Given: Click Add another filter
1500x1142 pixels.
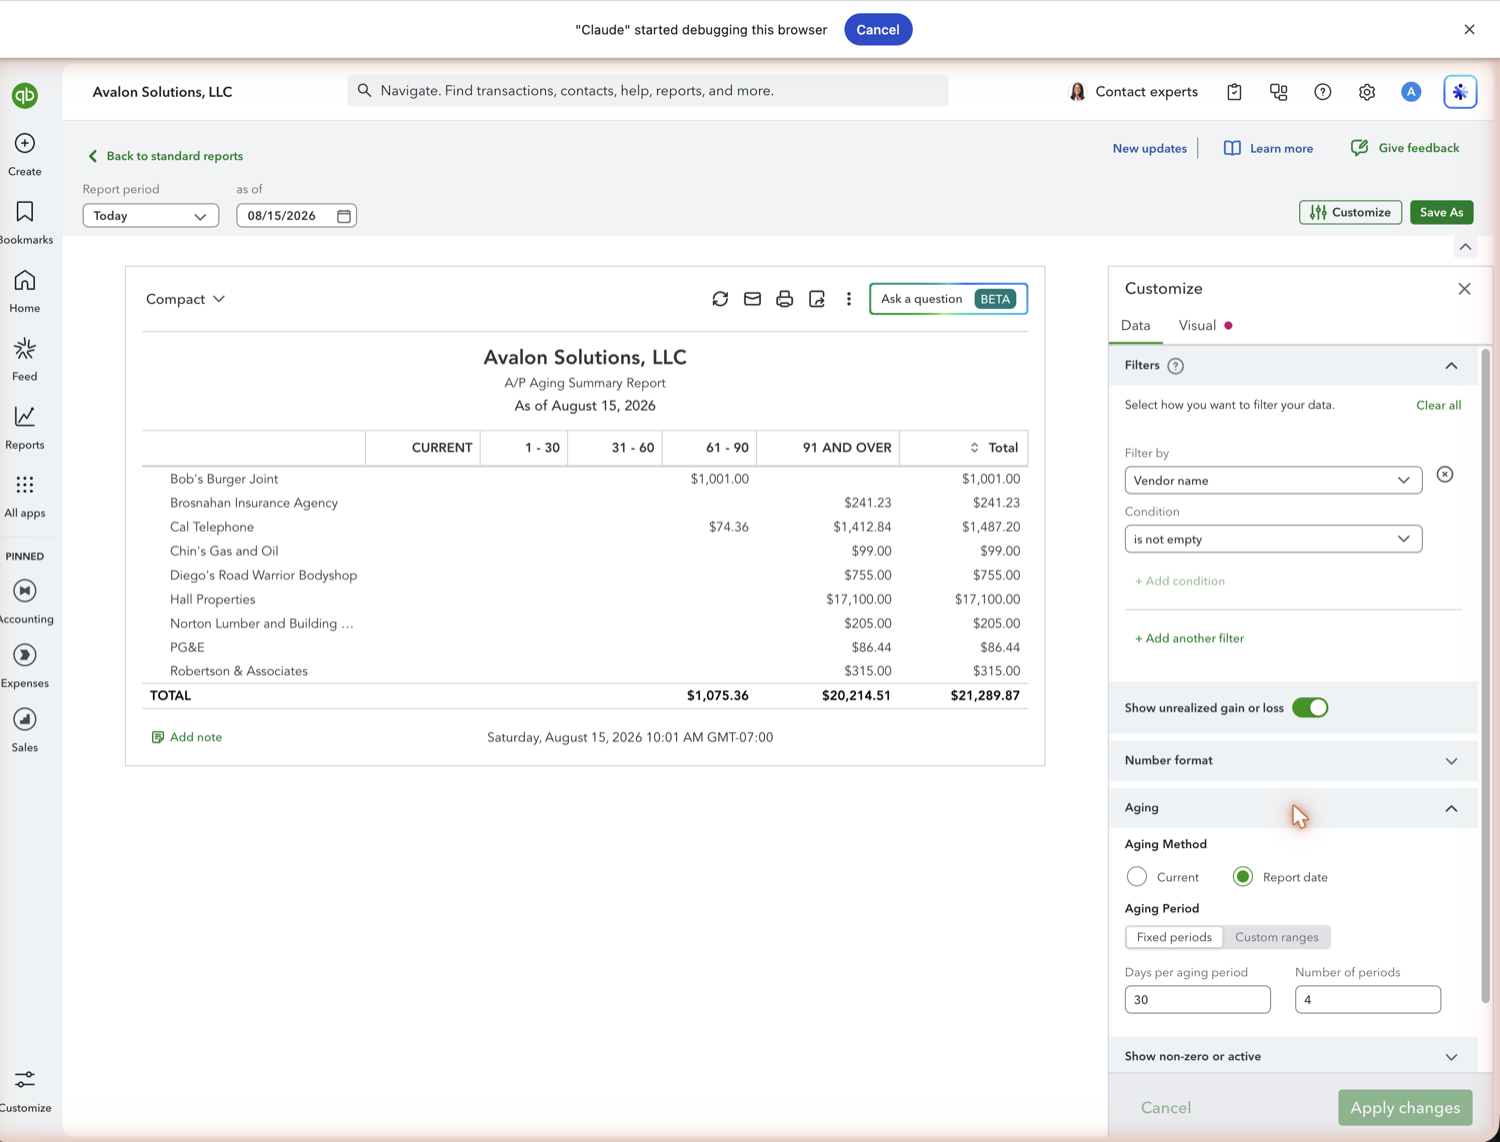Looking at the screenshot, I should coord(1189,638).
